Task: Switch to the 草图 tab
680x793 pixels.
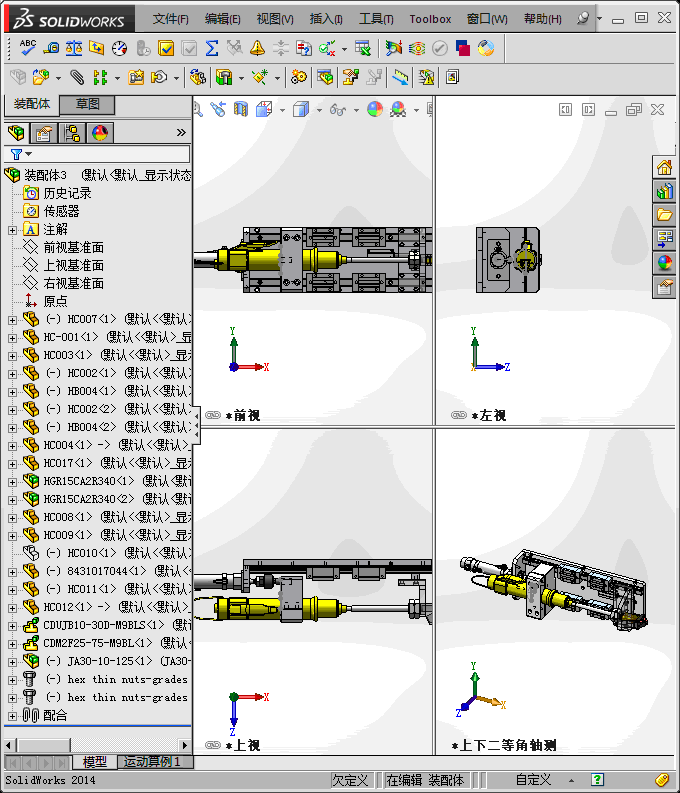Action: pyautogui.click(x=87, y=105)
